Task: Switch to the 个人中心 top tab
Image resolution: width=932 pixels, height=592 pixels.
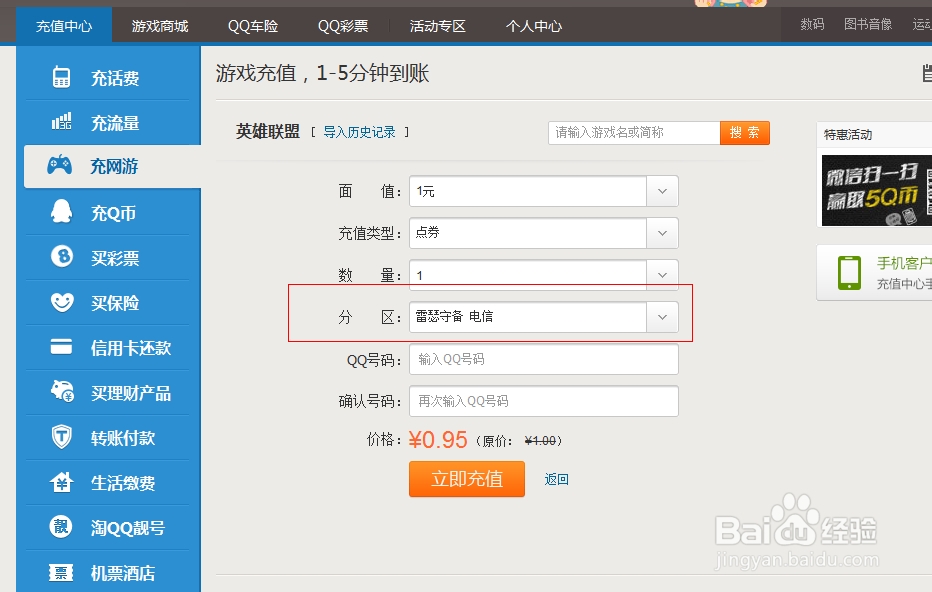Action: point(534,26)
